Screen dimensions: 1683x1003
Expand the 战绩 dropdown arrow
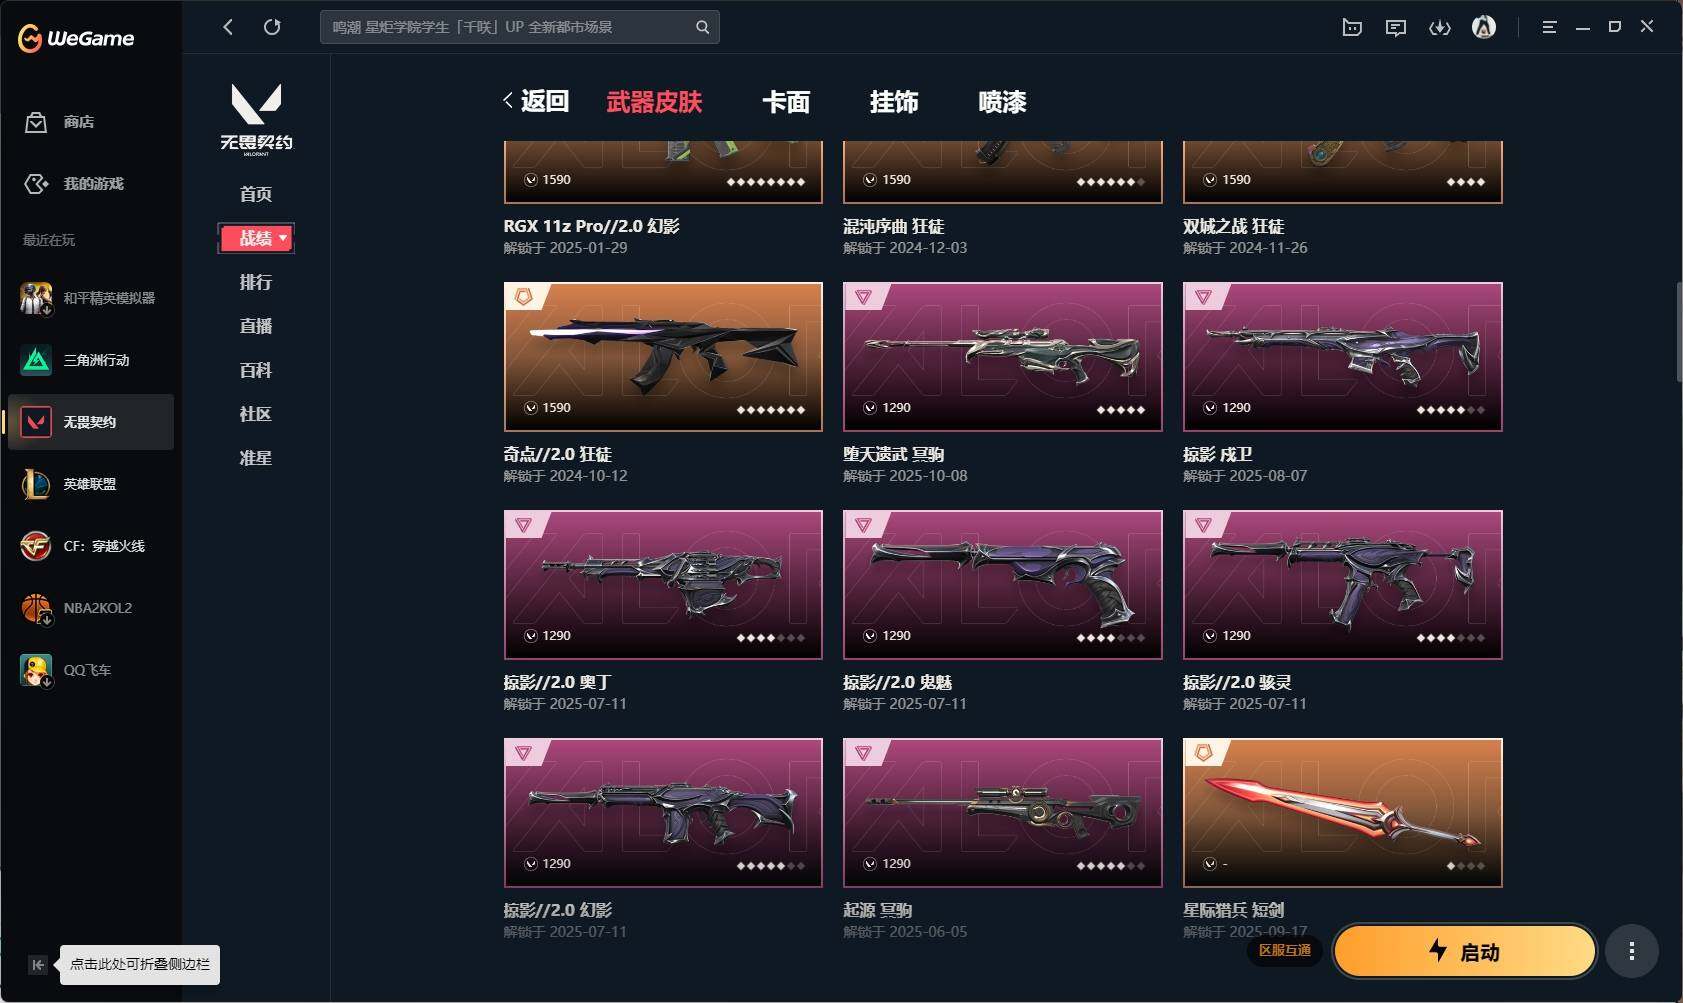tap(283, 238)
